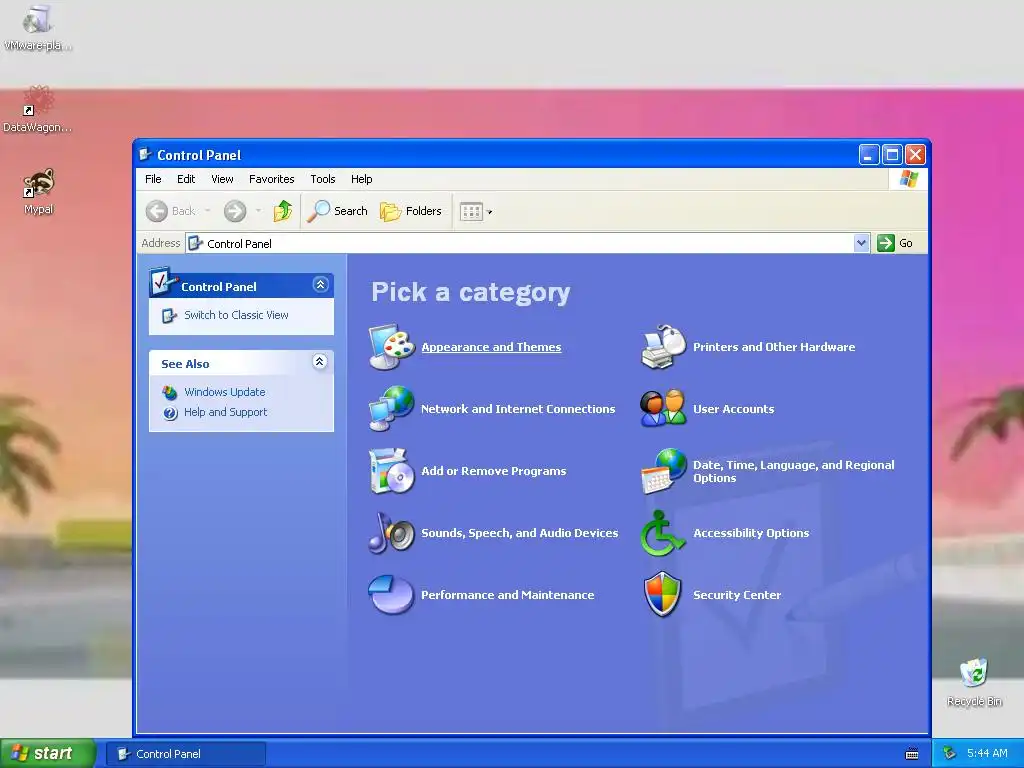Click the Windows flag logo in menu bar
The height and width of the screenshot is (768, 1024).
(x=908, y=179)
